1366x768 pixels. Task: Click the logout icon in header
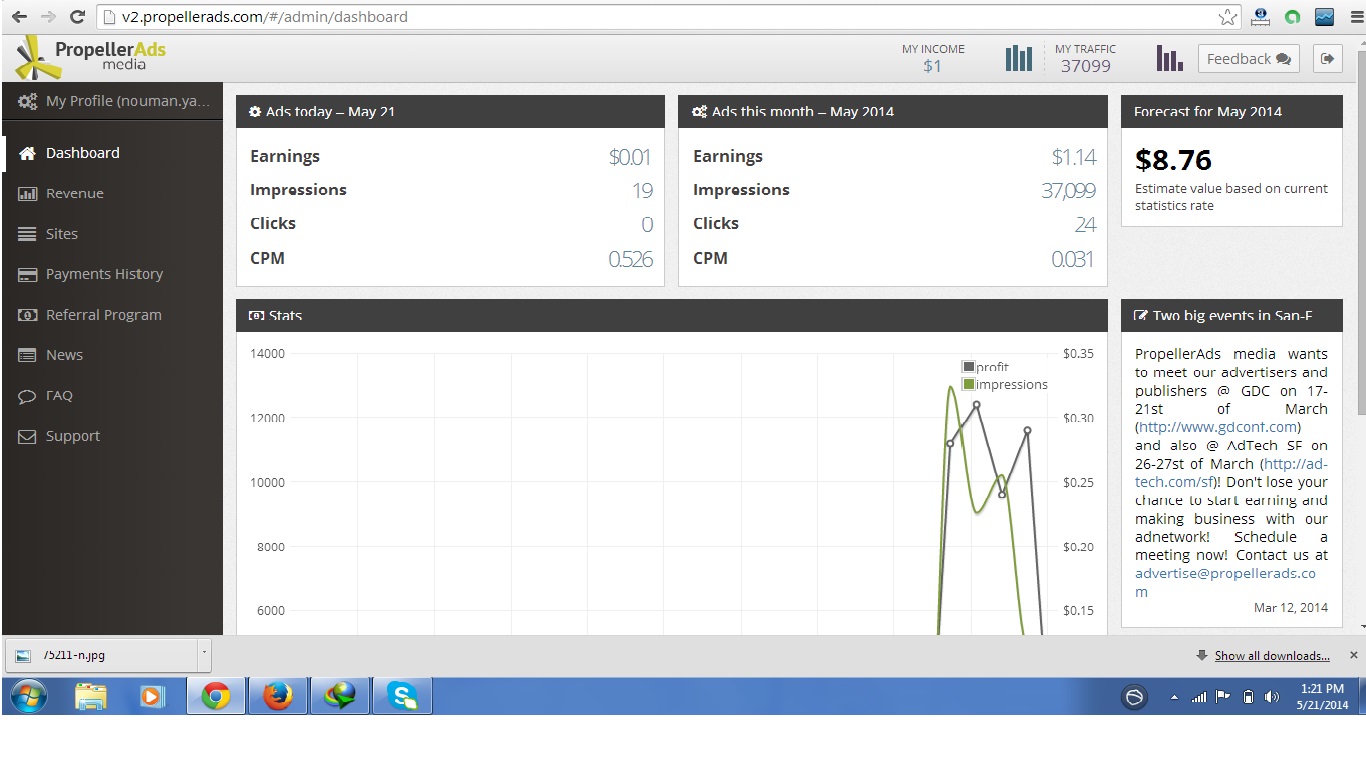point(1327,59)
